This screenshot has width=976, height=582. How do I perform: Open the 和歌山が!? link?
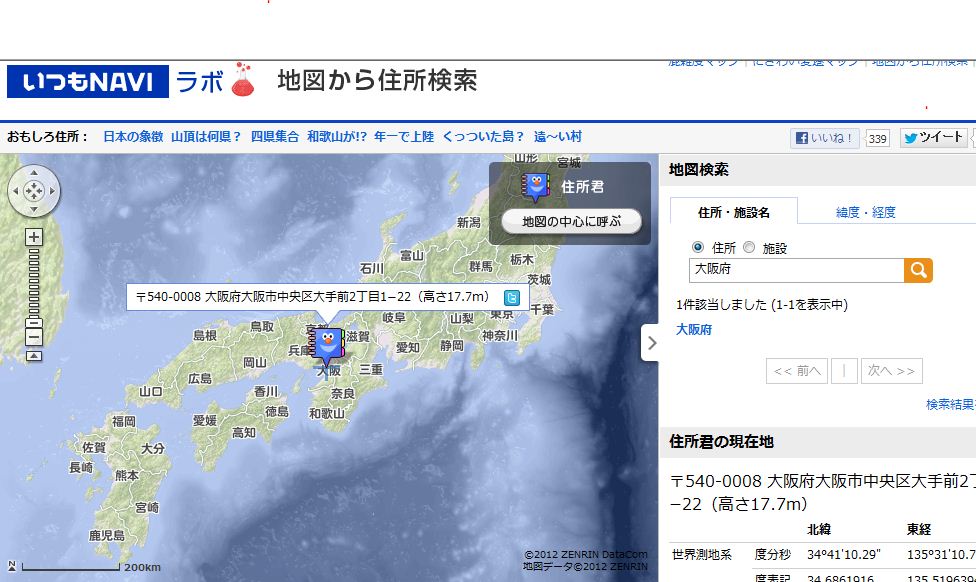(337, 136)
